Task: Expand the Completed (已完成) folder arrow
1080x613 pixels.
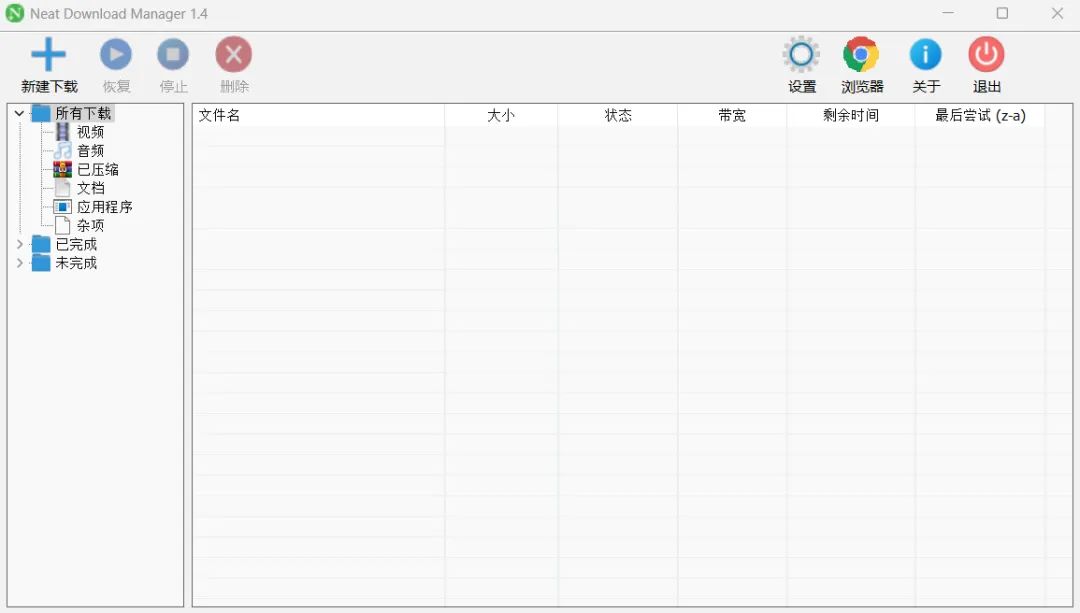Action: tap(19, 244)
